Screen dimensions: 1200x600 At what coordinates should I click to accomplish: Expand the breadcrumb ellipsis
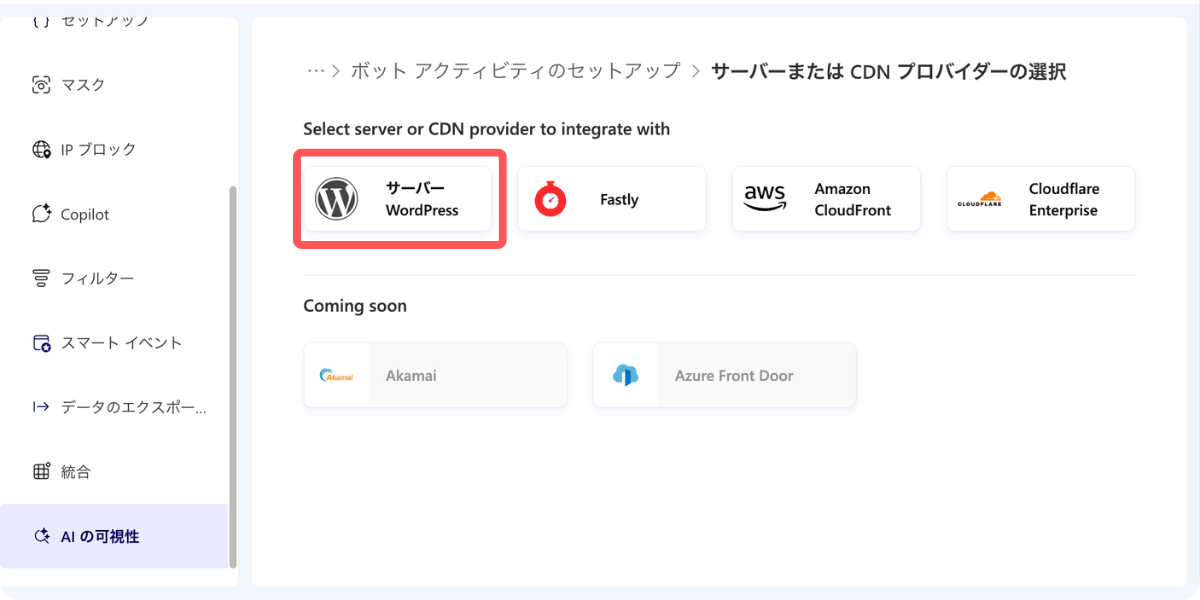pos(316,71)
